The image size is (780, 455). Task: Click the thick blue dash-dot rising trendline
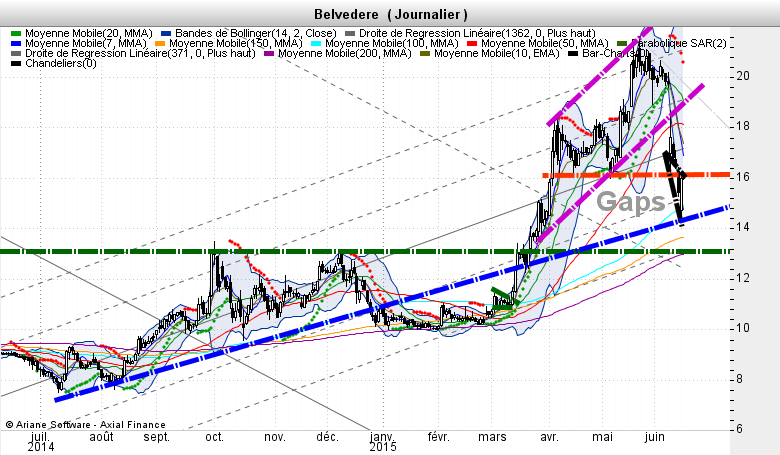coord(393,303)
